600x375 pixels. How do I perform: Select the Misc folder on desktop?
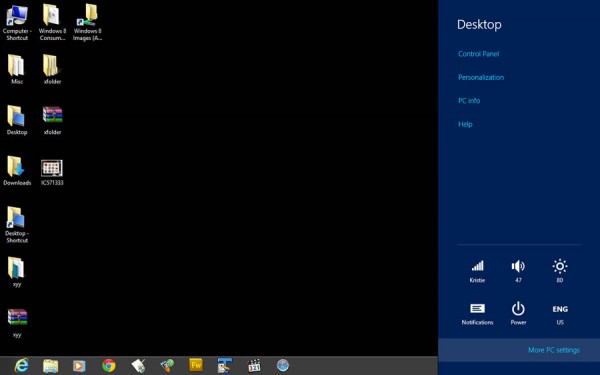click(x=16, y=69)
